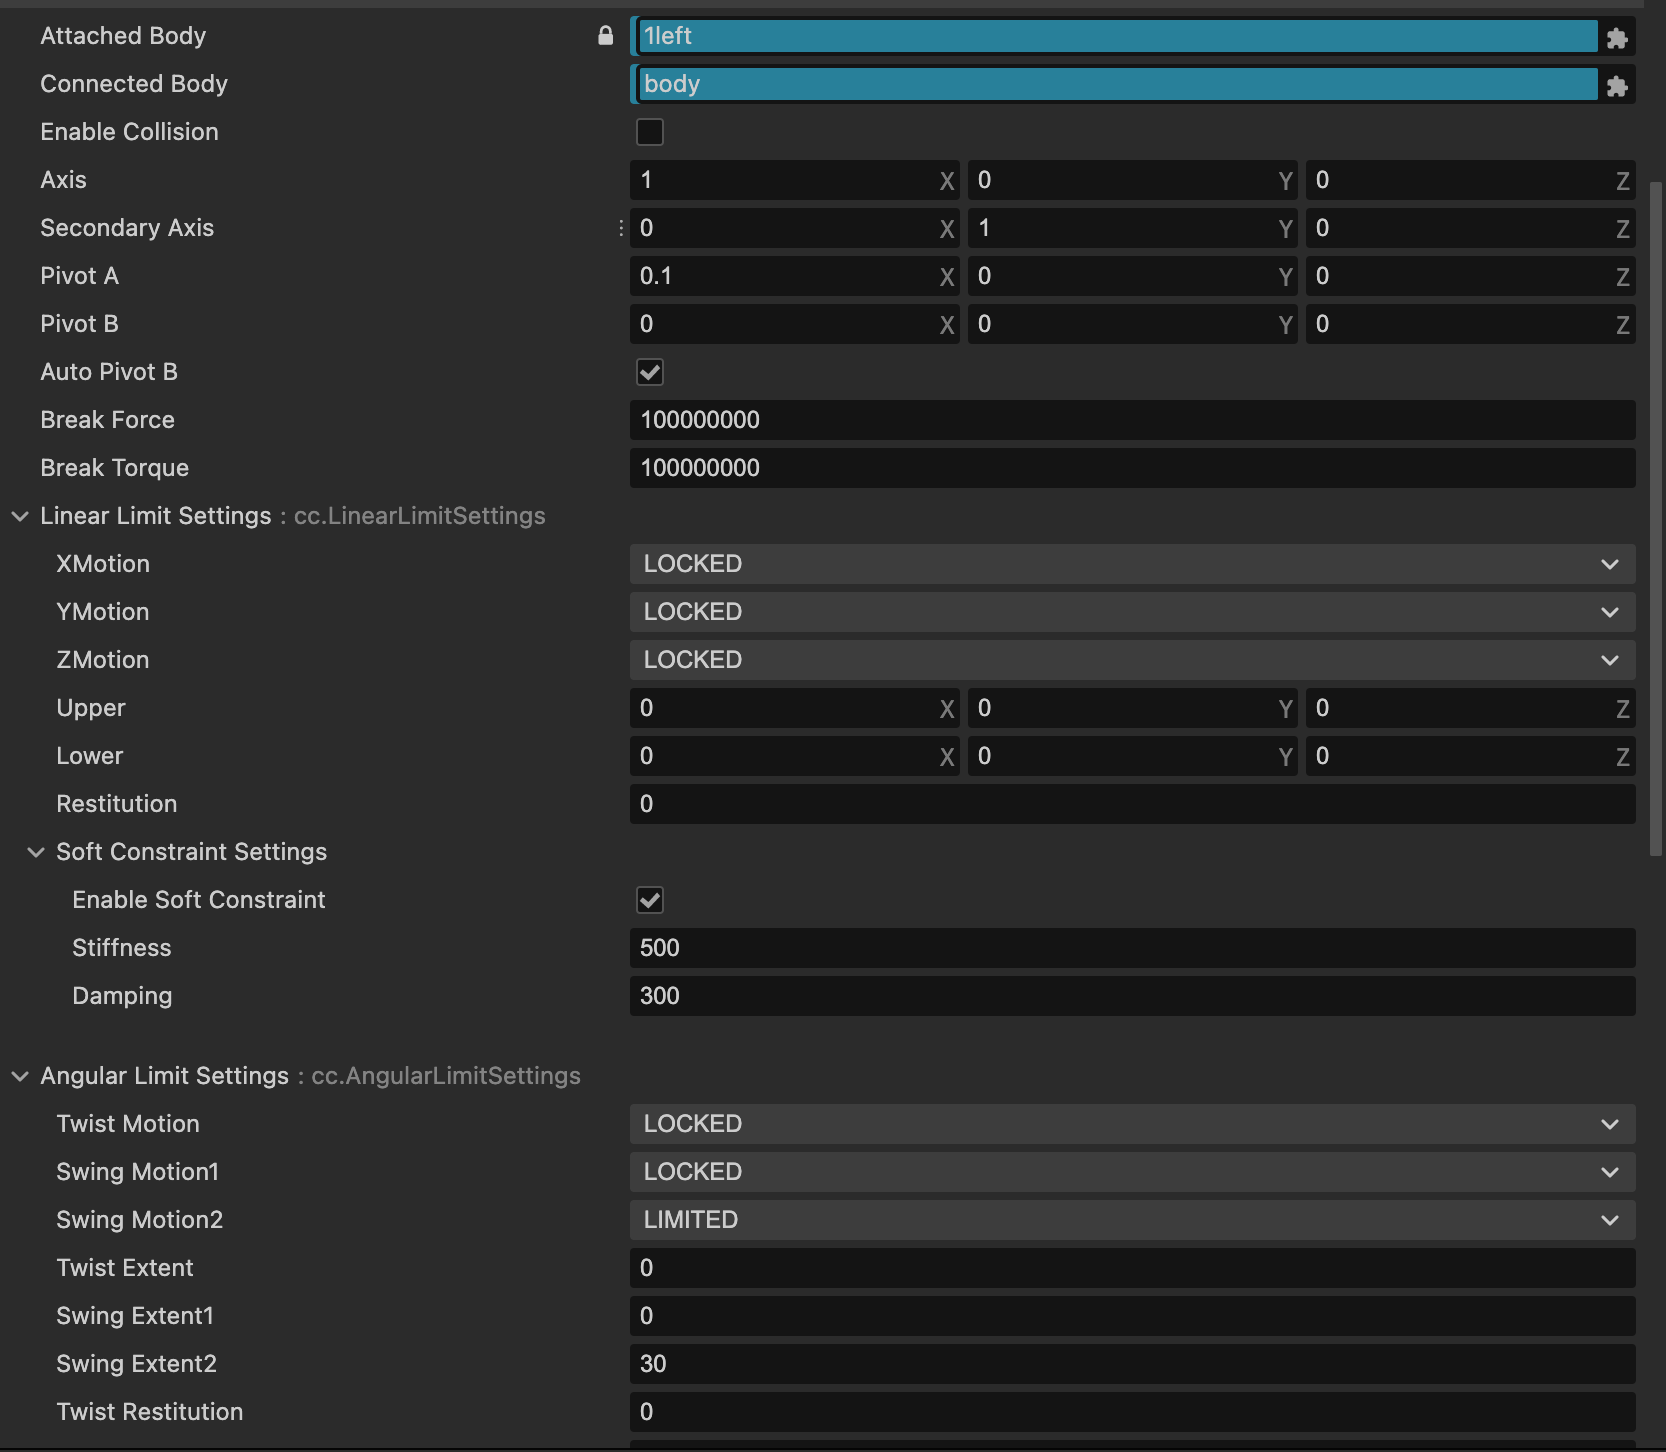Select the Attached Body 1left field
This screenshot has width=1666, height=1452.
(x=1117, y=36)
